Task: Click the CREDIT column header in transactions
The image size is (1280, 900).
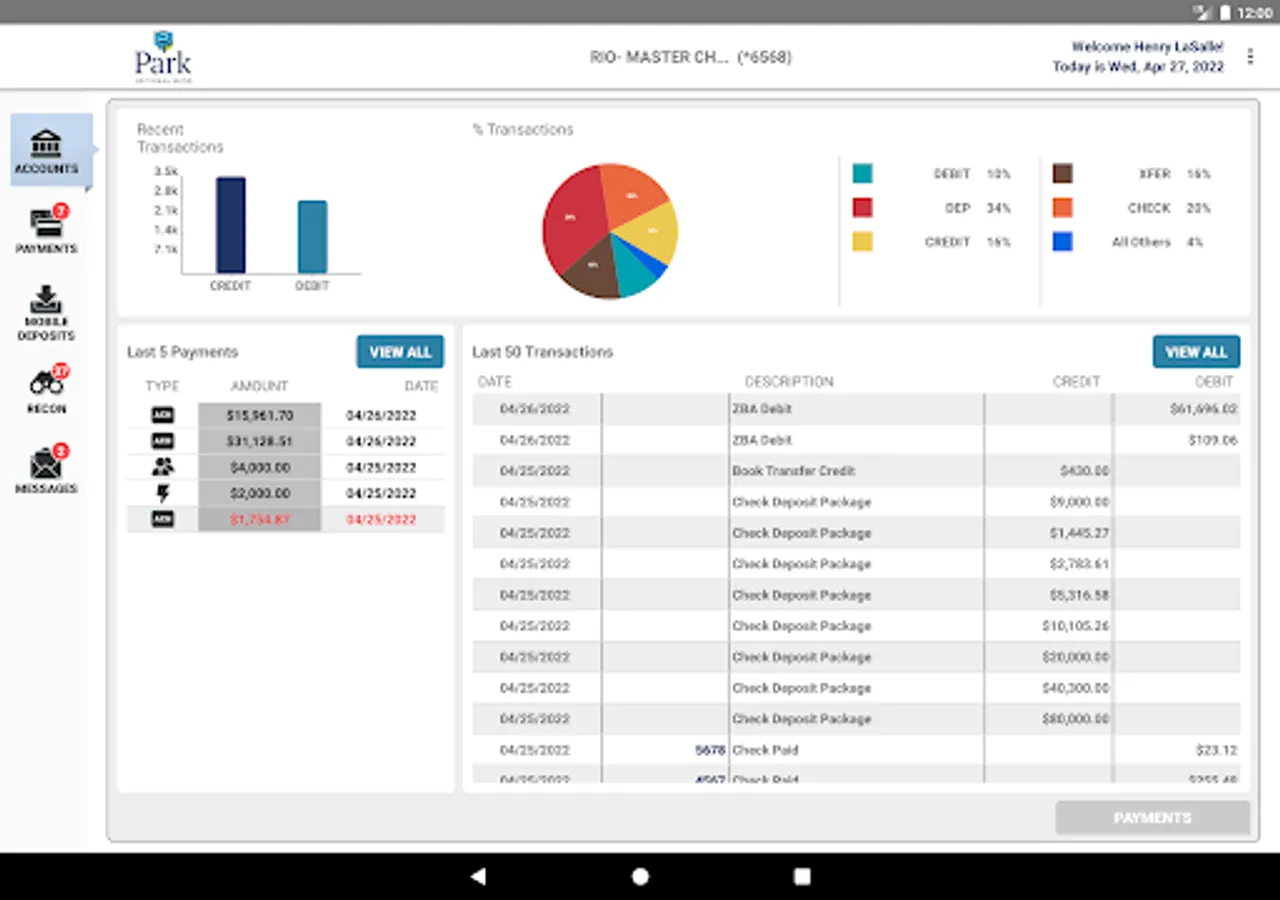Action: coord(1076,382)
